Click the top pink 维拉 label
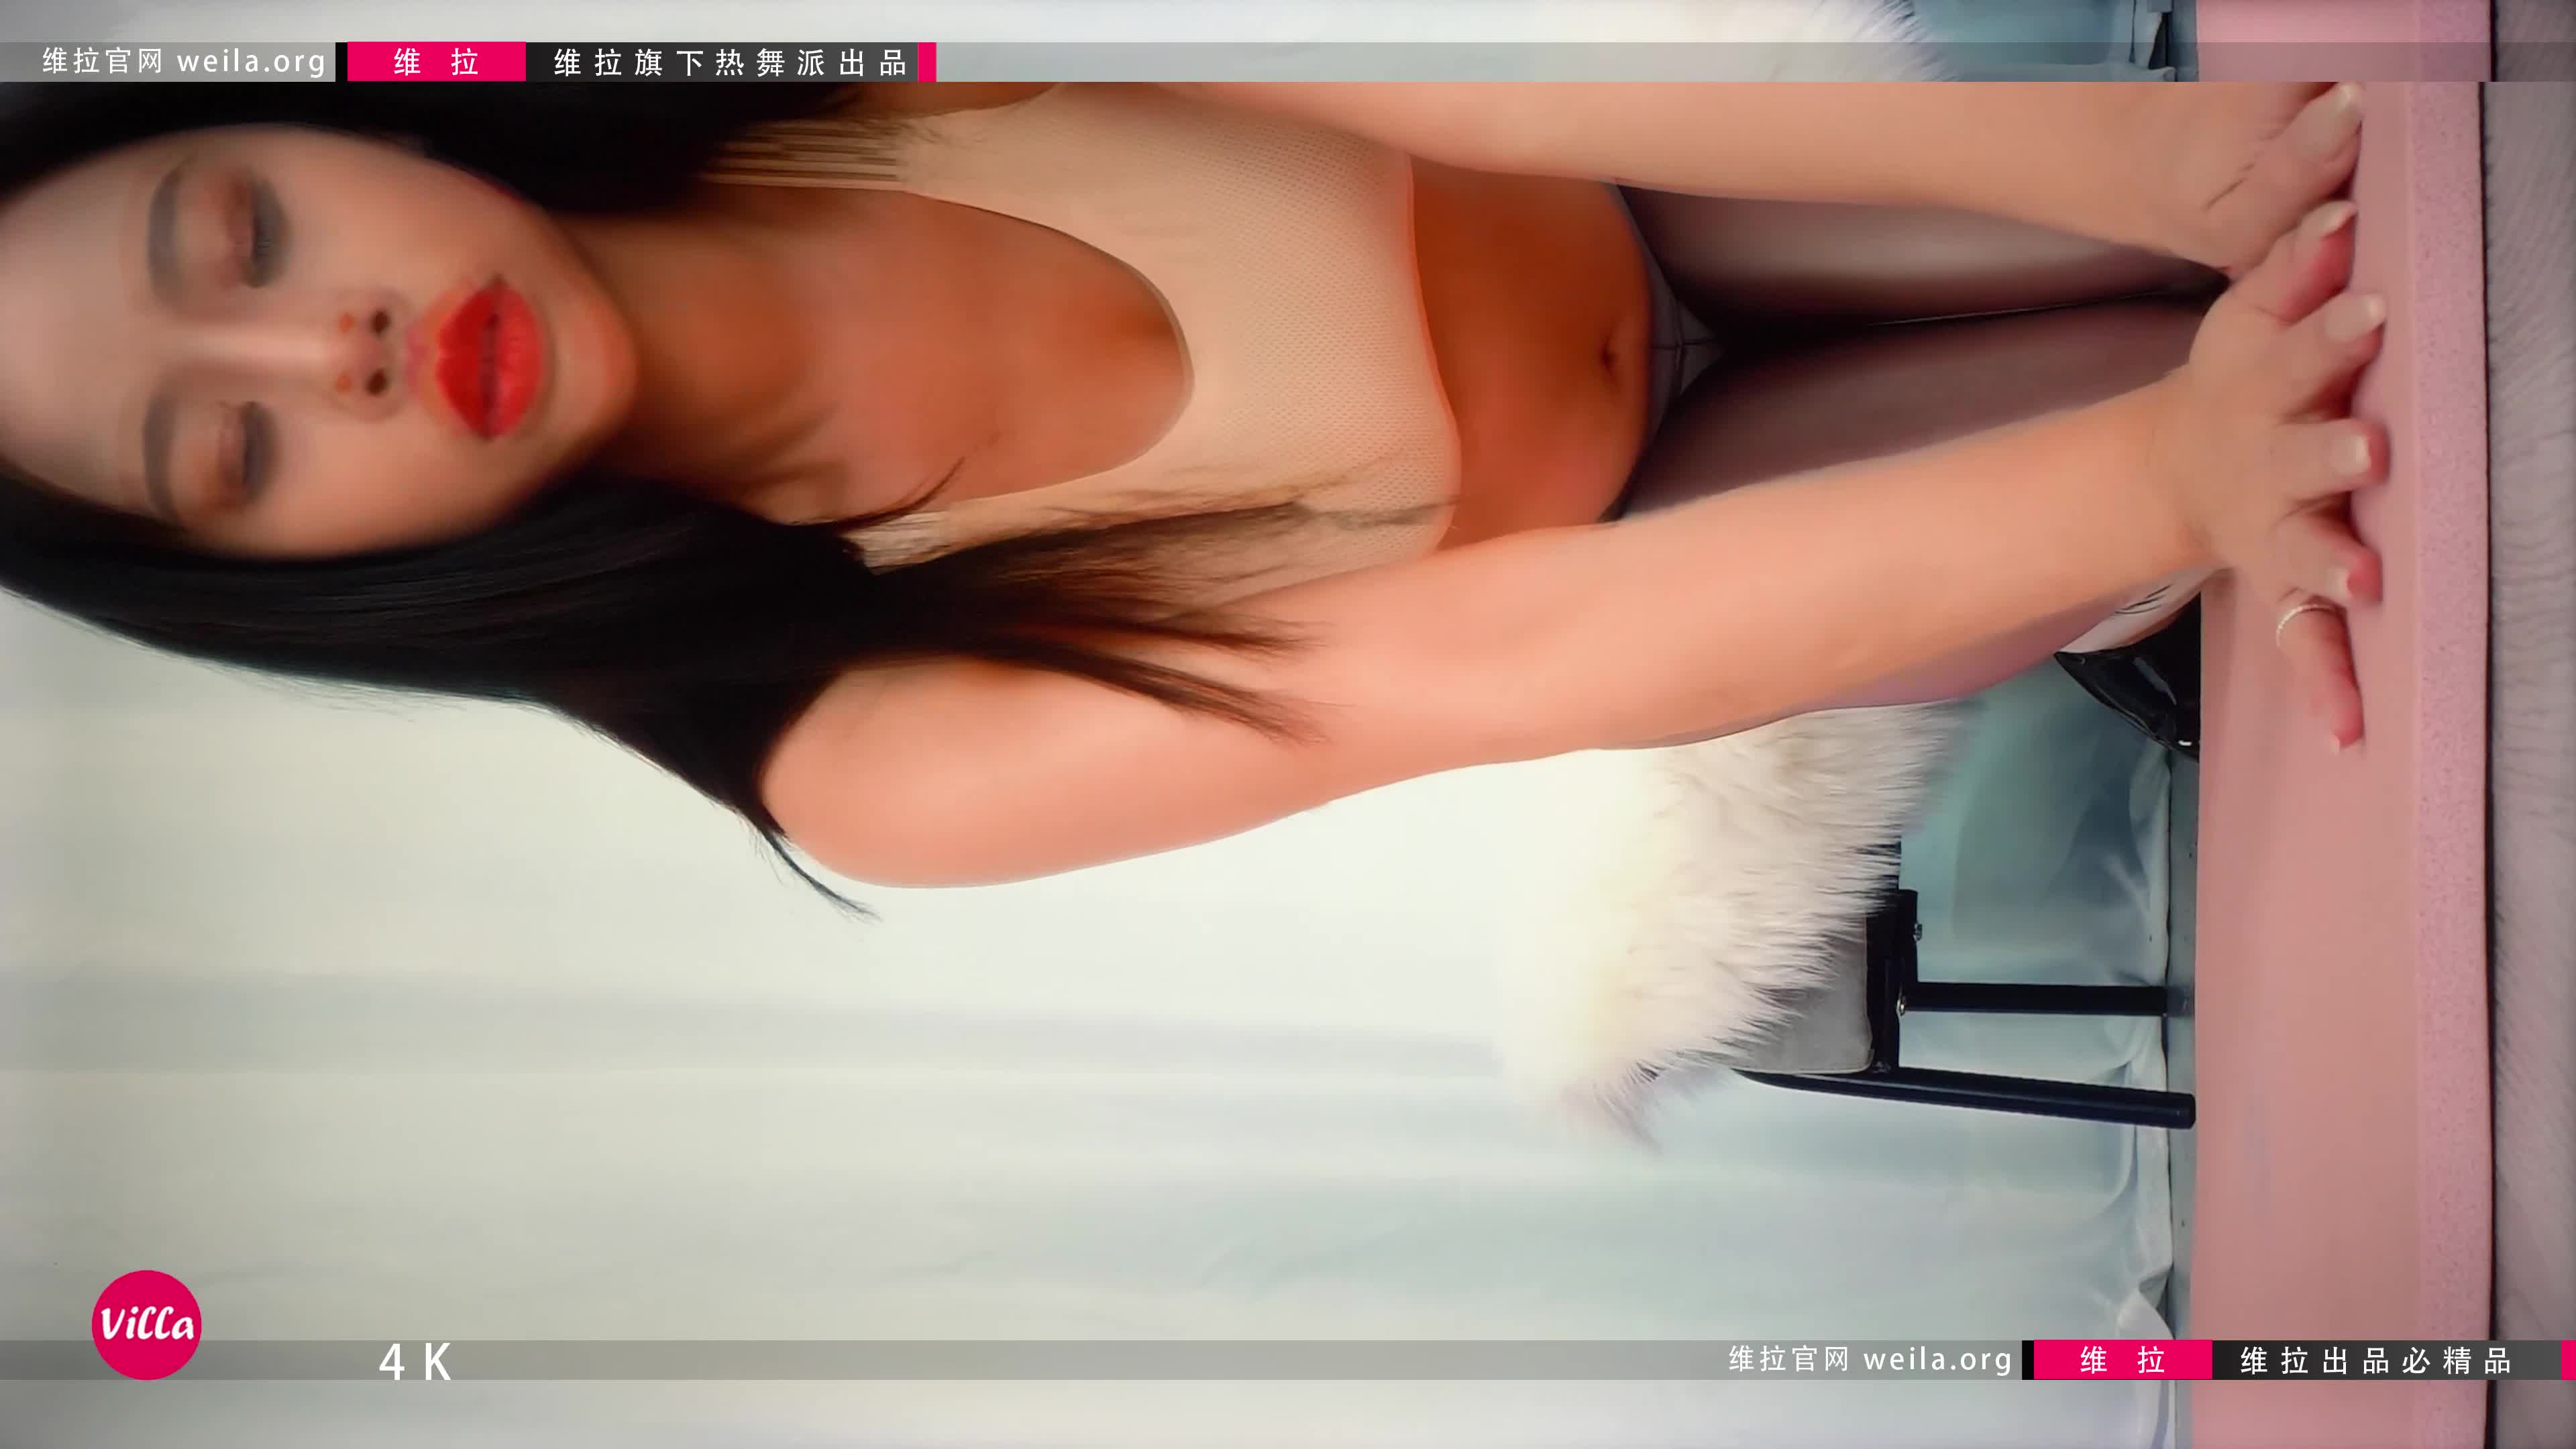Viewport: 2576px width, 1449px height. (436, 62)
